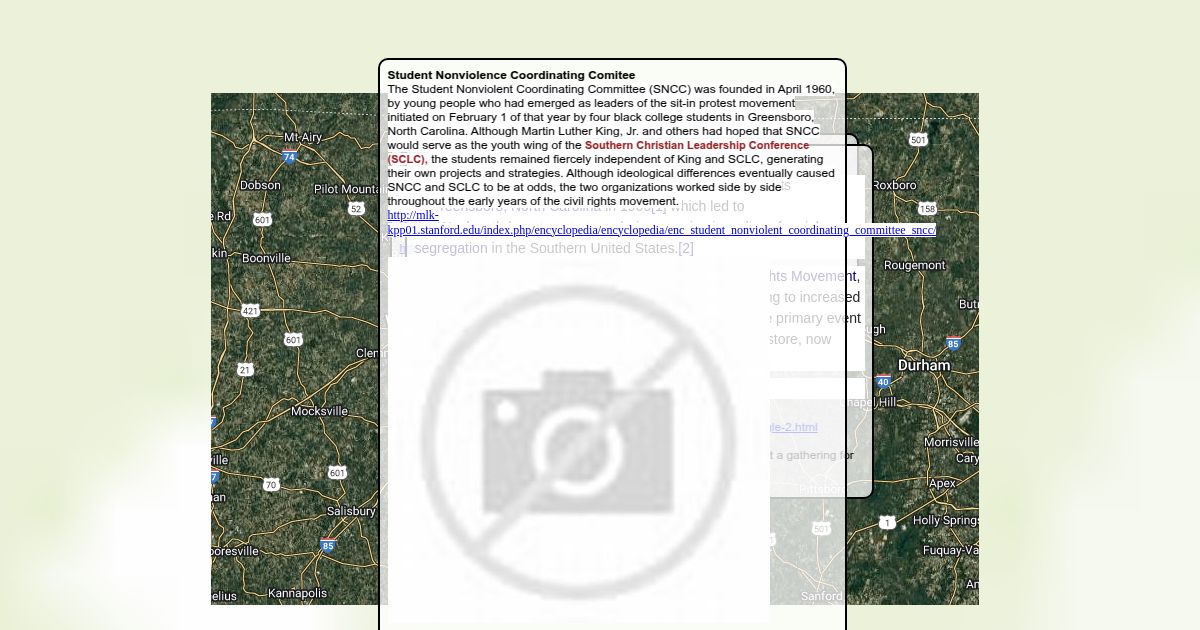Click the route 601 shield below Dobson
The image size is (1200, 630).
tap(262, 219)
